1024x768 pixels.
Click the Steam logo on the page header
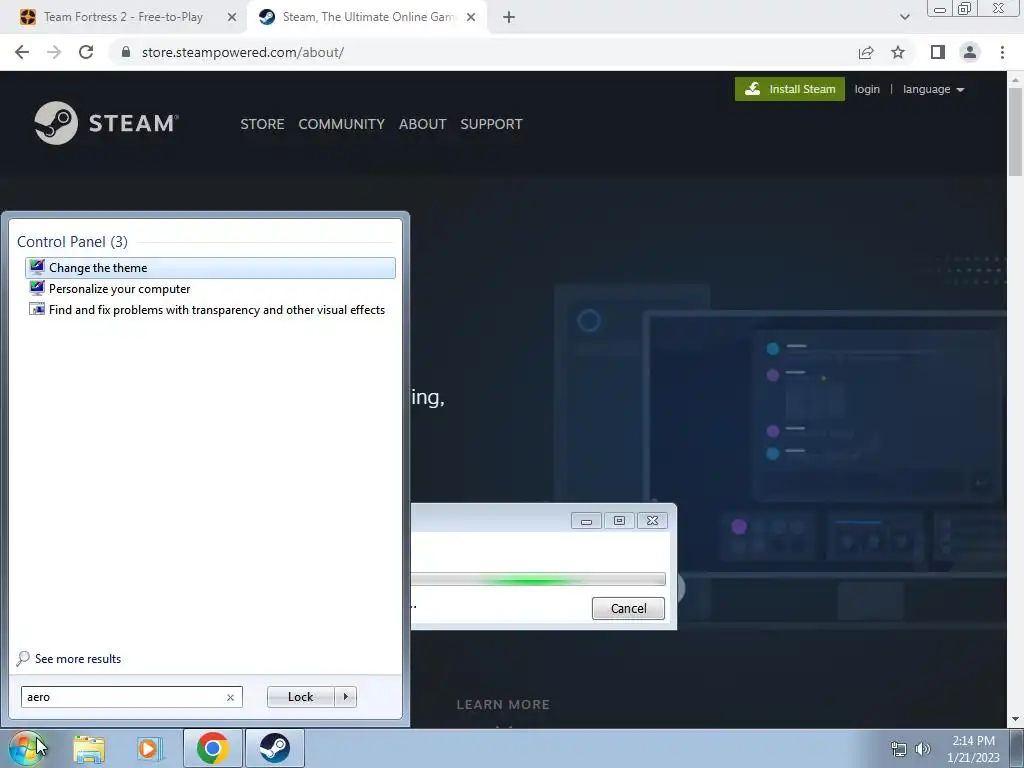[x=106, y=123]
